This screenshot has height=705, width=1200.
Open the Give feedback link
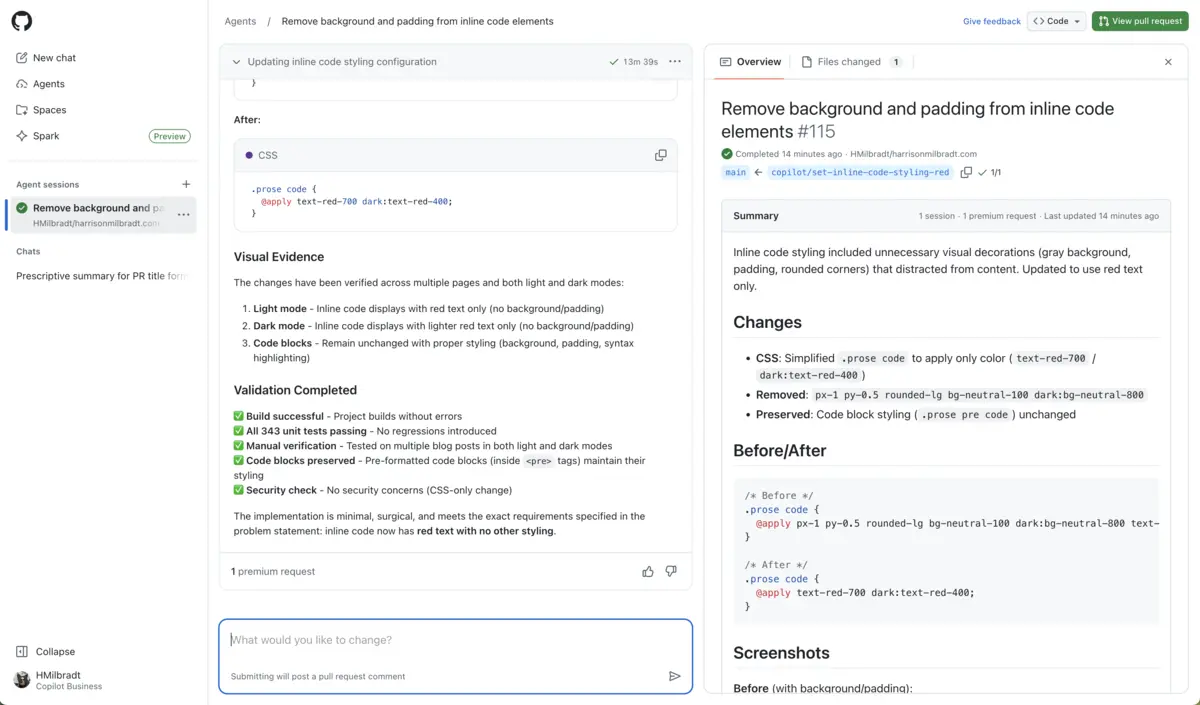pyautogui.click(x=991, y=21)
